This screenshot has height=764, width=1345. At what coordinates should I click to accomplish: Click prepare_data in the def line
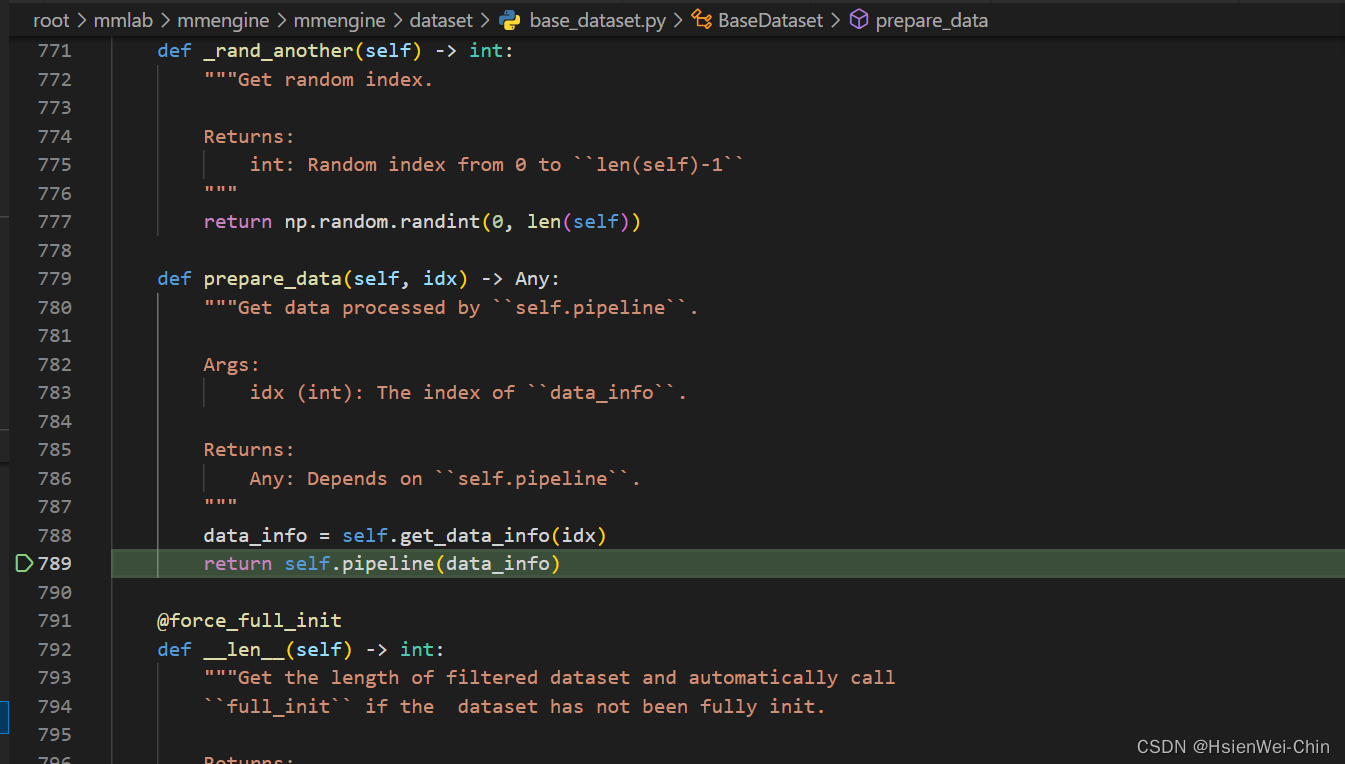coord(272,278)
